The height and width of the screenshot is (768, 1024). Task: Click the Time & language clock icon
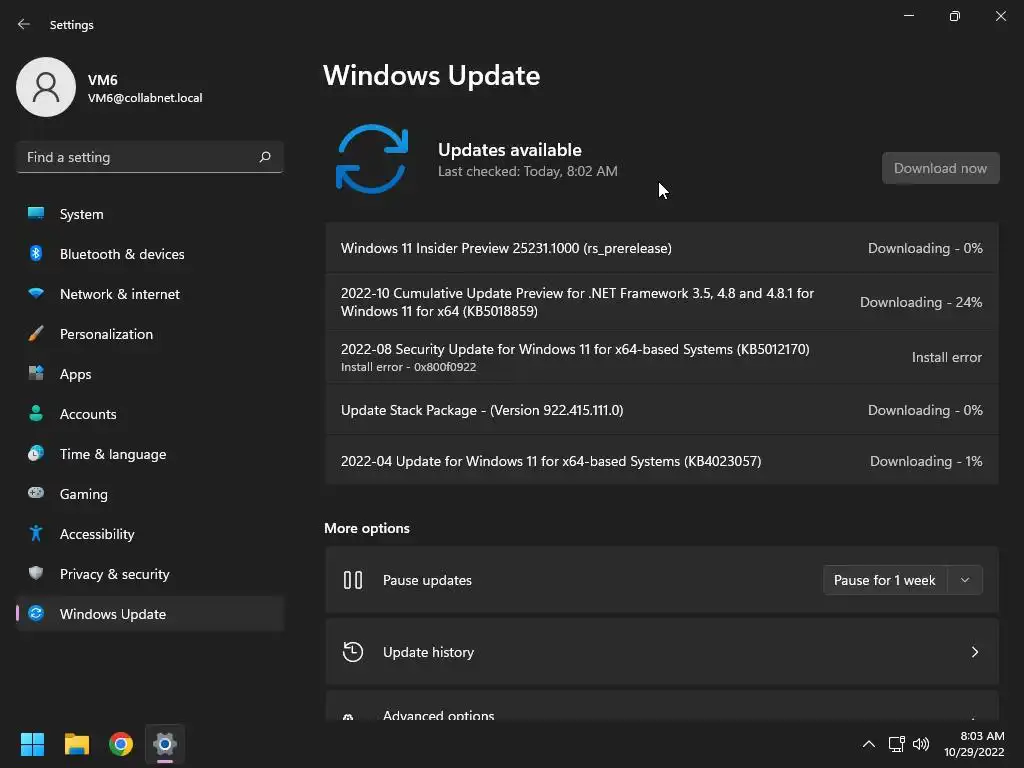coord(36,453)
